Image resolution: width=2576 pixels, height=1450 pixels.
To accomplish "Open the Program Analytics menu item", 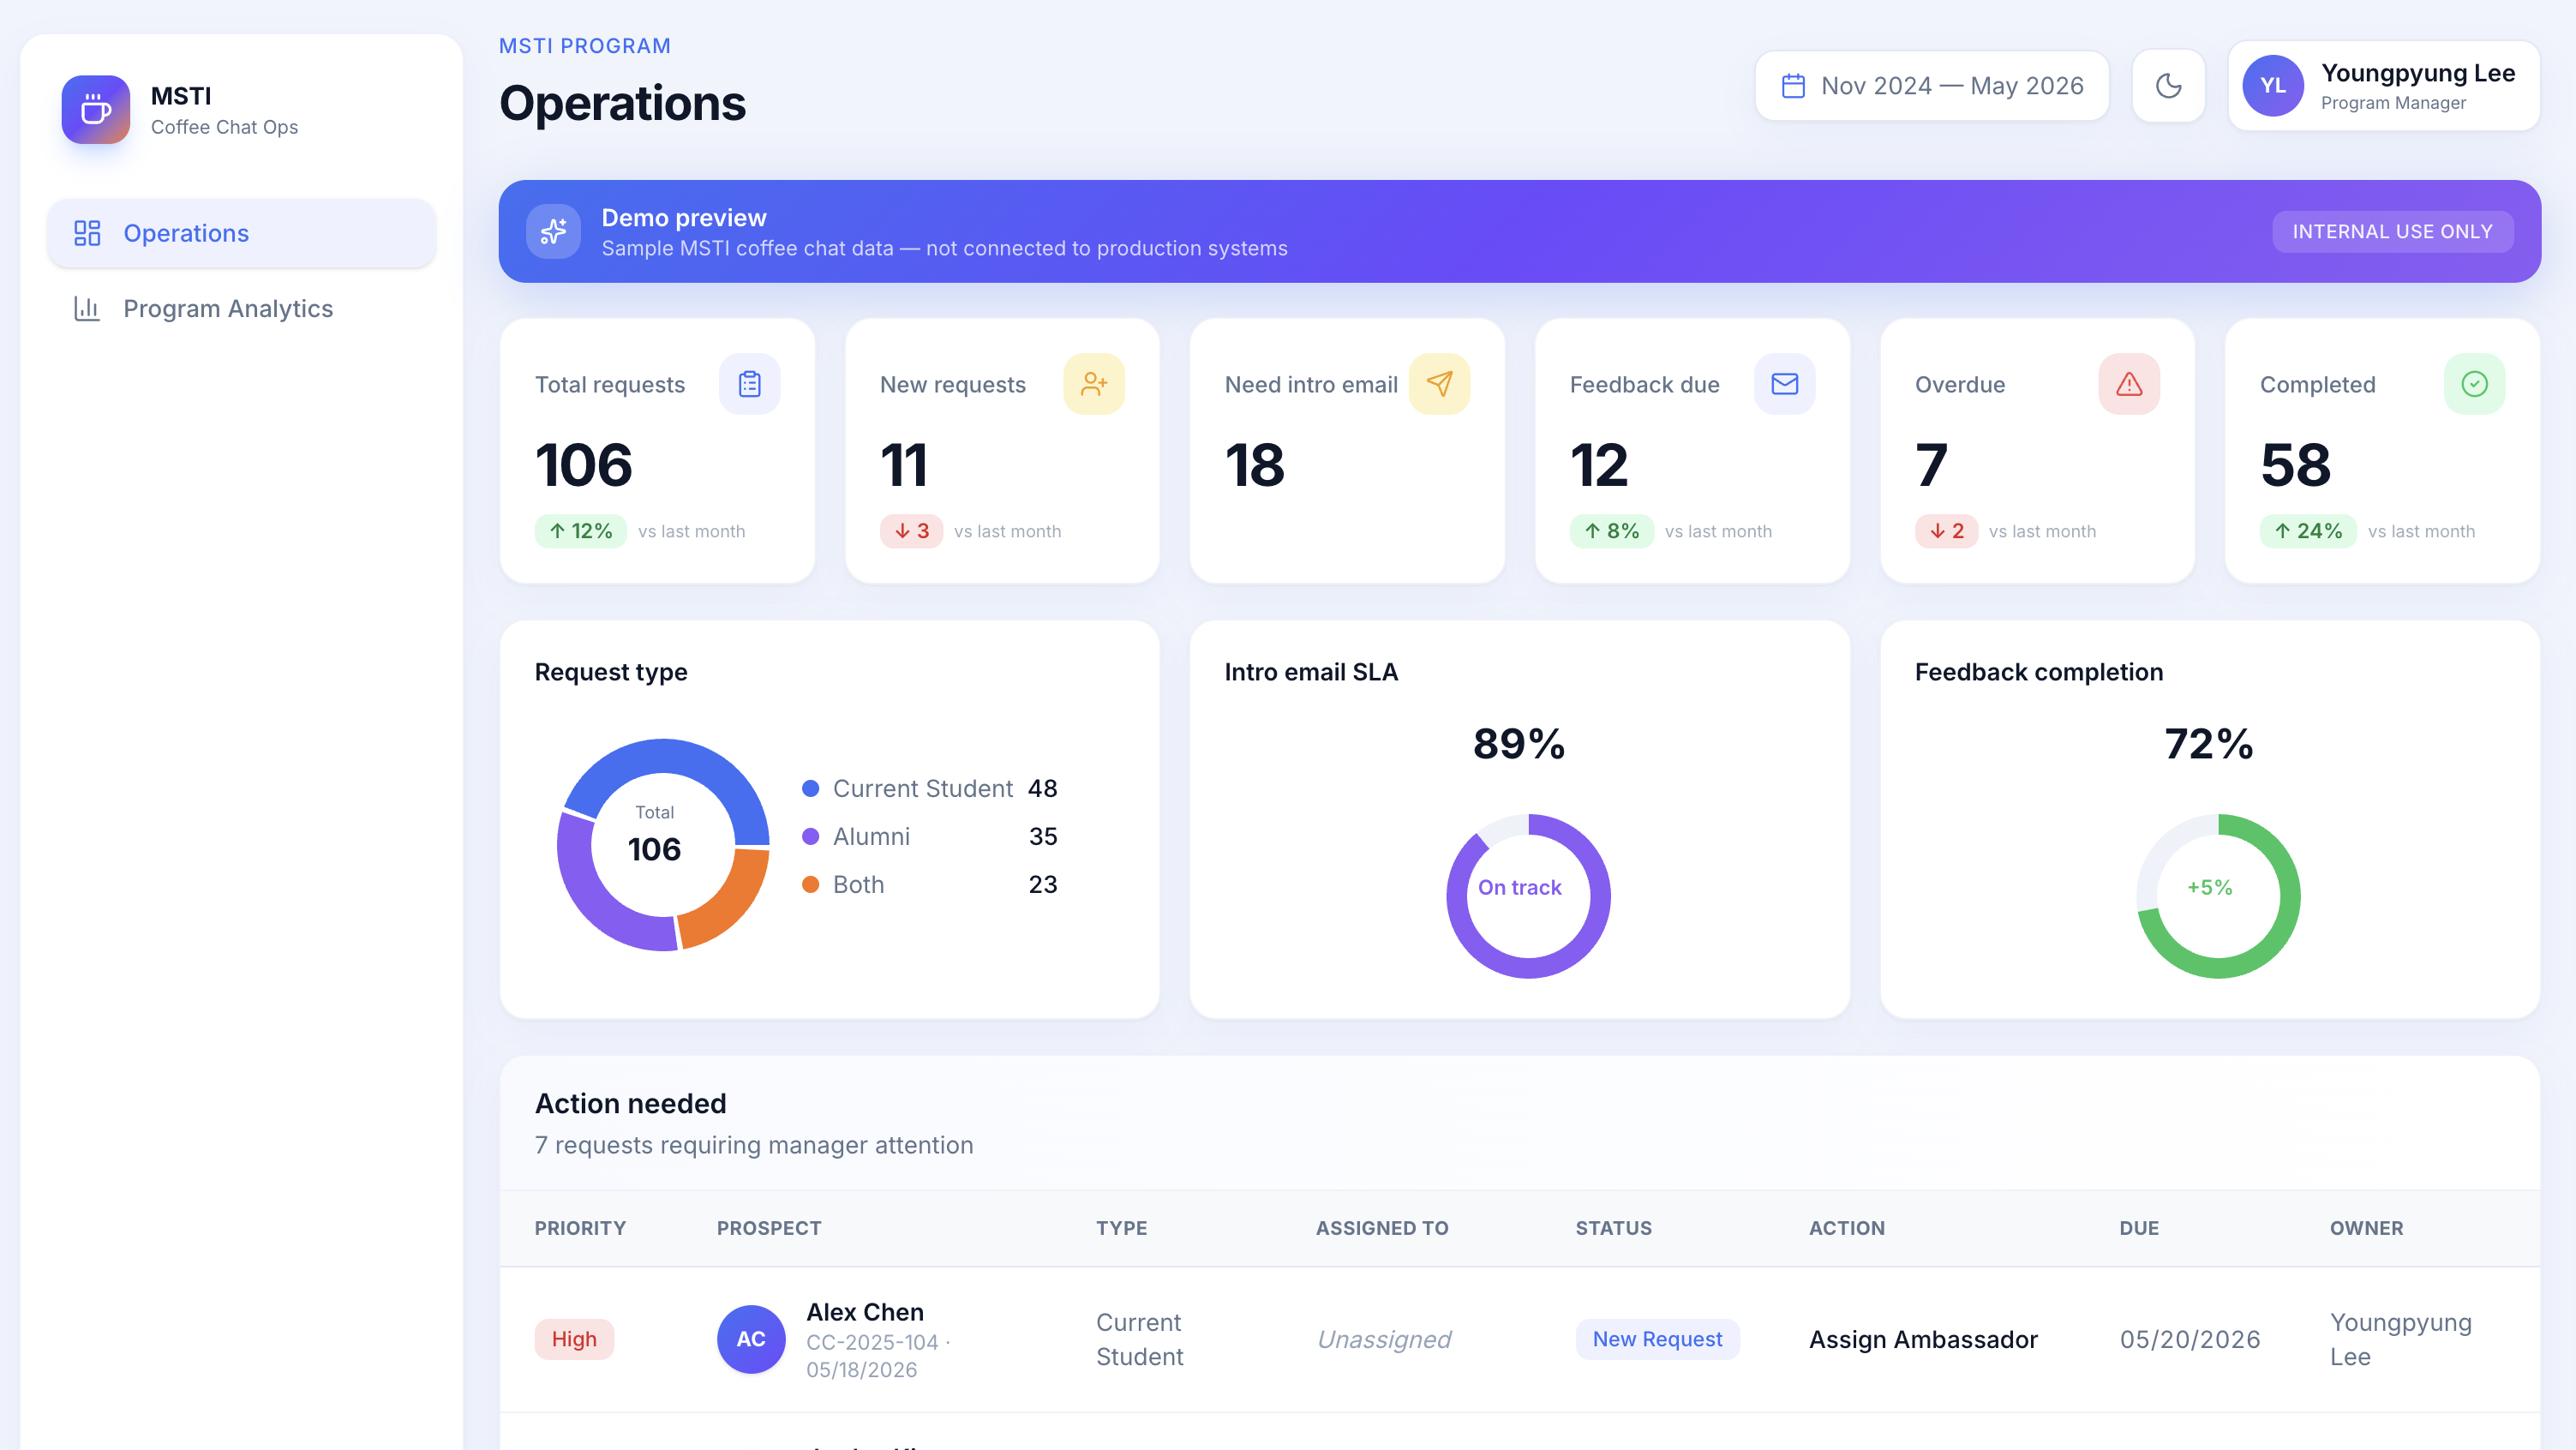I will (241, 308).
